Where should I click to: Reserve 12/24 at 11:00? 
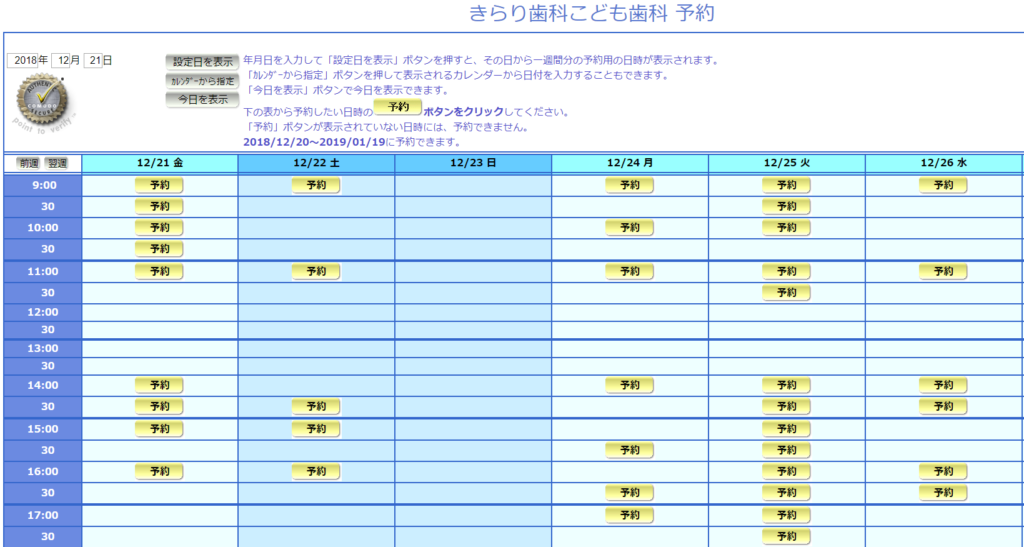tap(630, 272)
